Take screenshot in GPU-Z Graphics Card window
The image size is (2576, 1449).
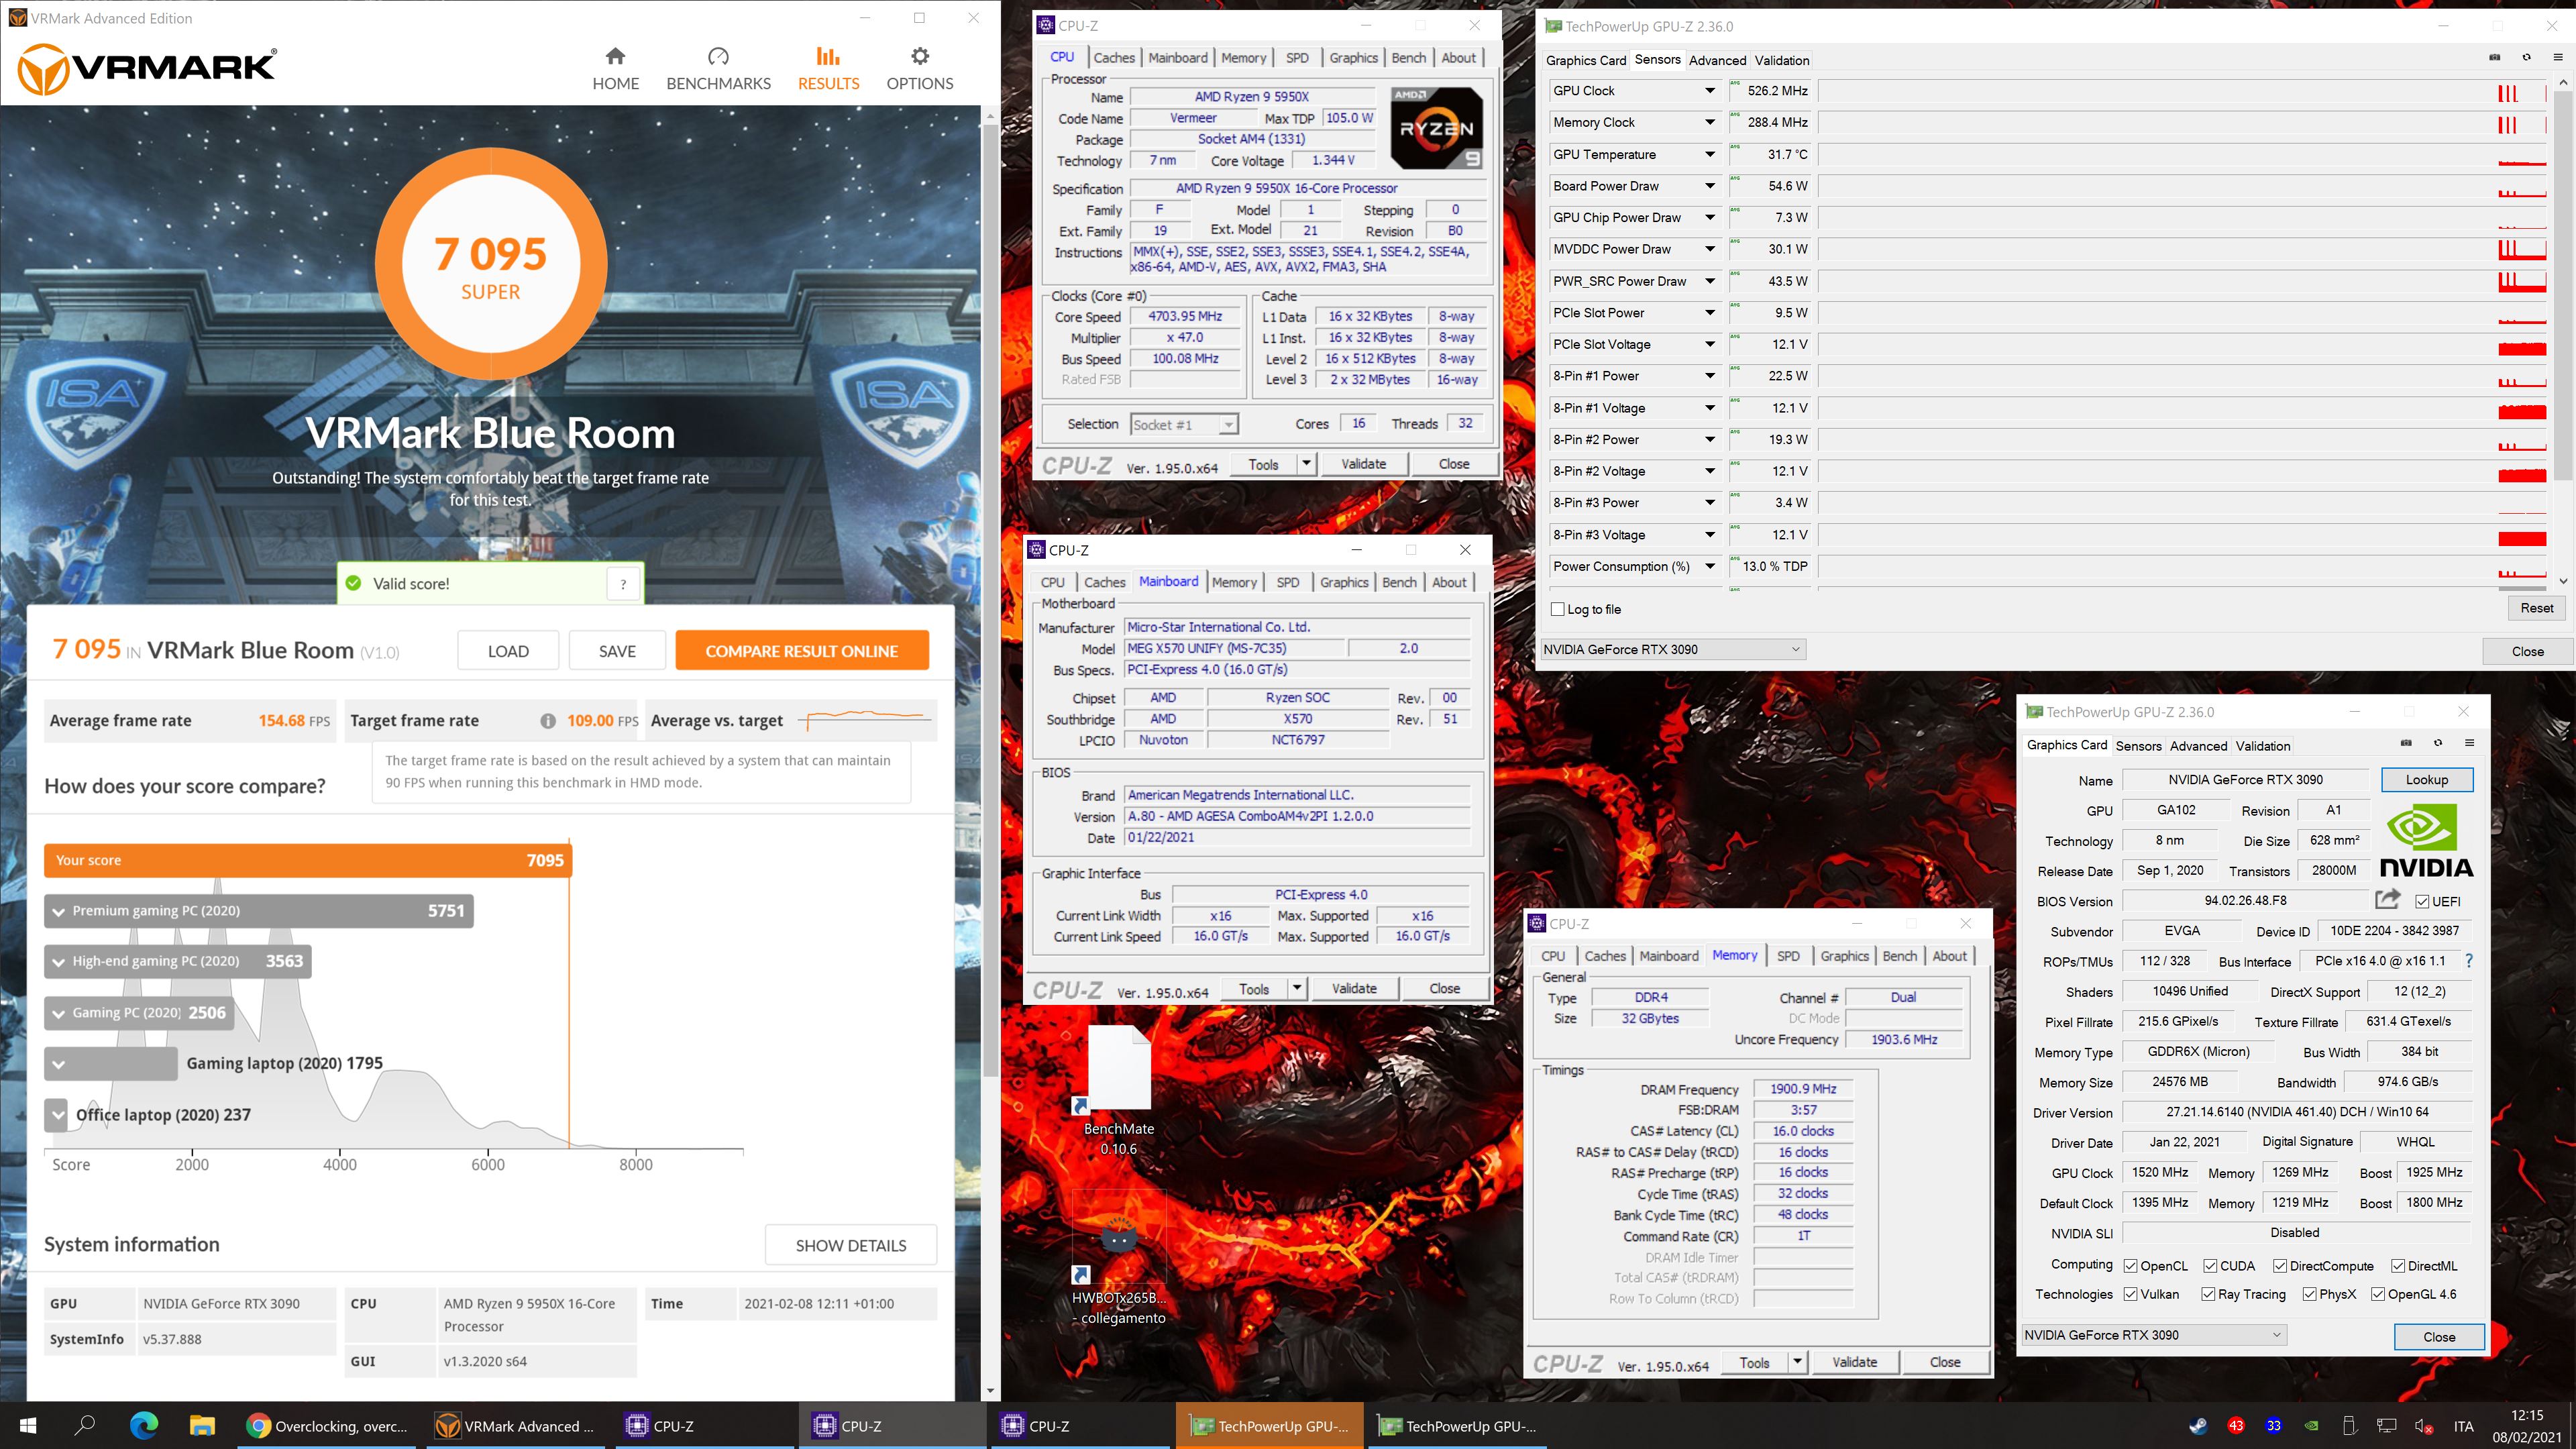coord(2406,743)
